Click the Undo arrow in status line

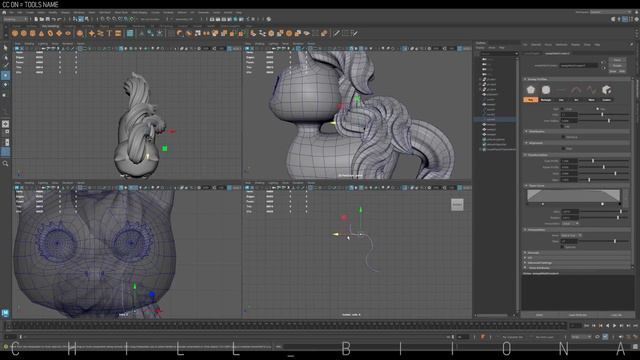pyautogui.click(x=54, y=19)
